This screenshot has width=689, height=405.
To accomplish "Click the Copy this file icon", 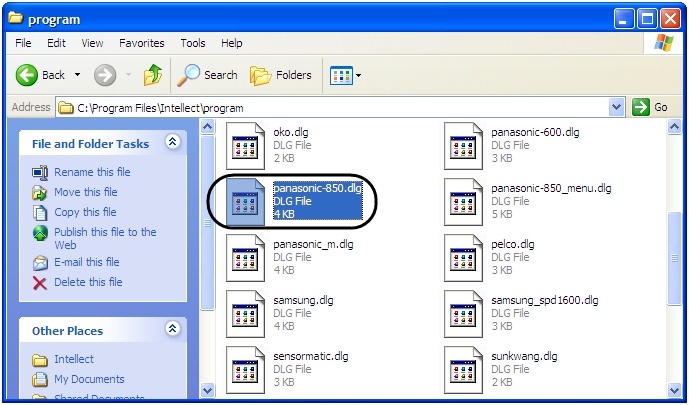I will tap(40, 213).
